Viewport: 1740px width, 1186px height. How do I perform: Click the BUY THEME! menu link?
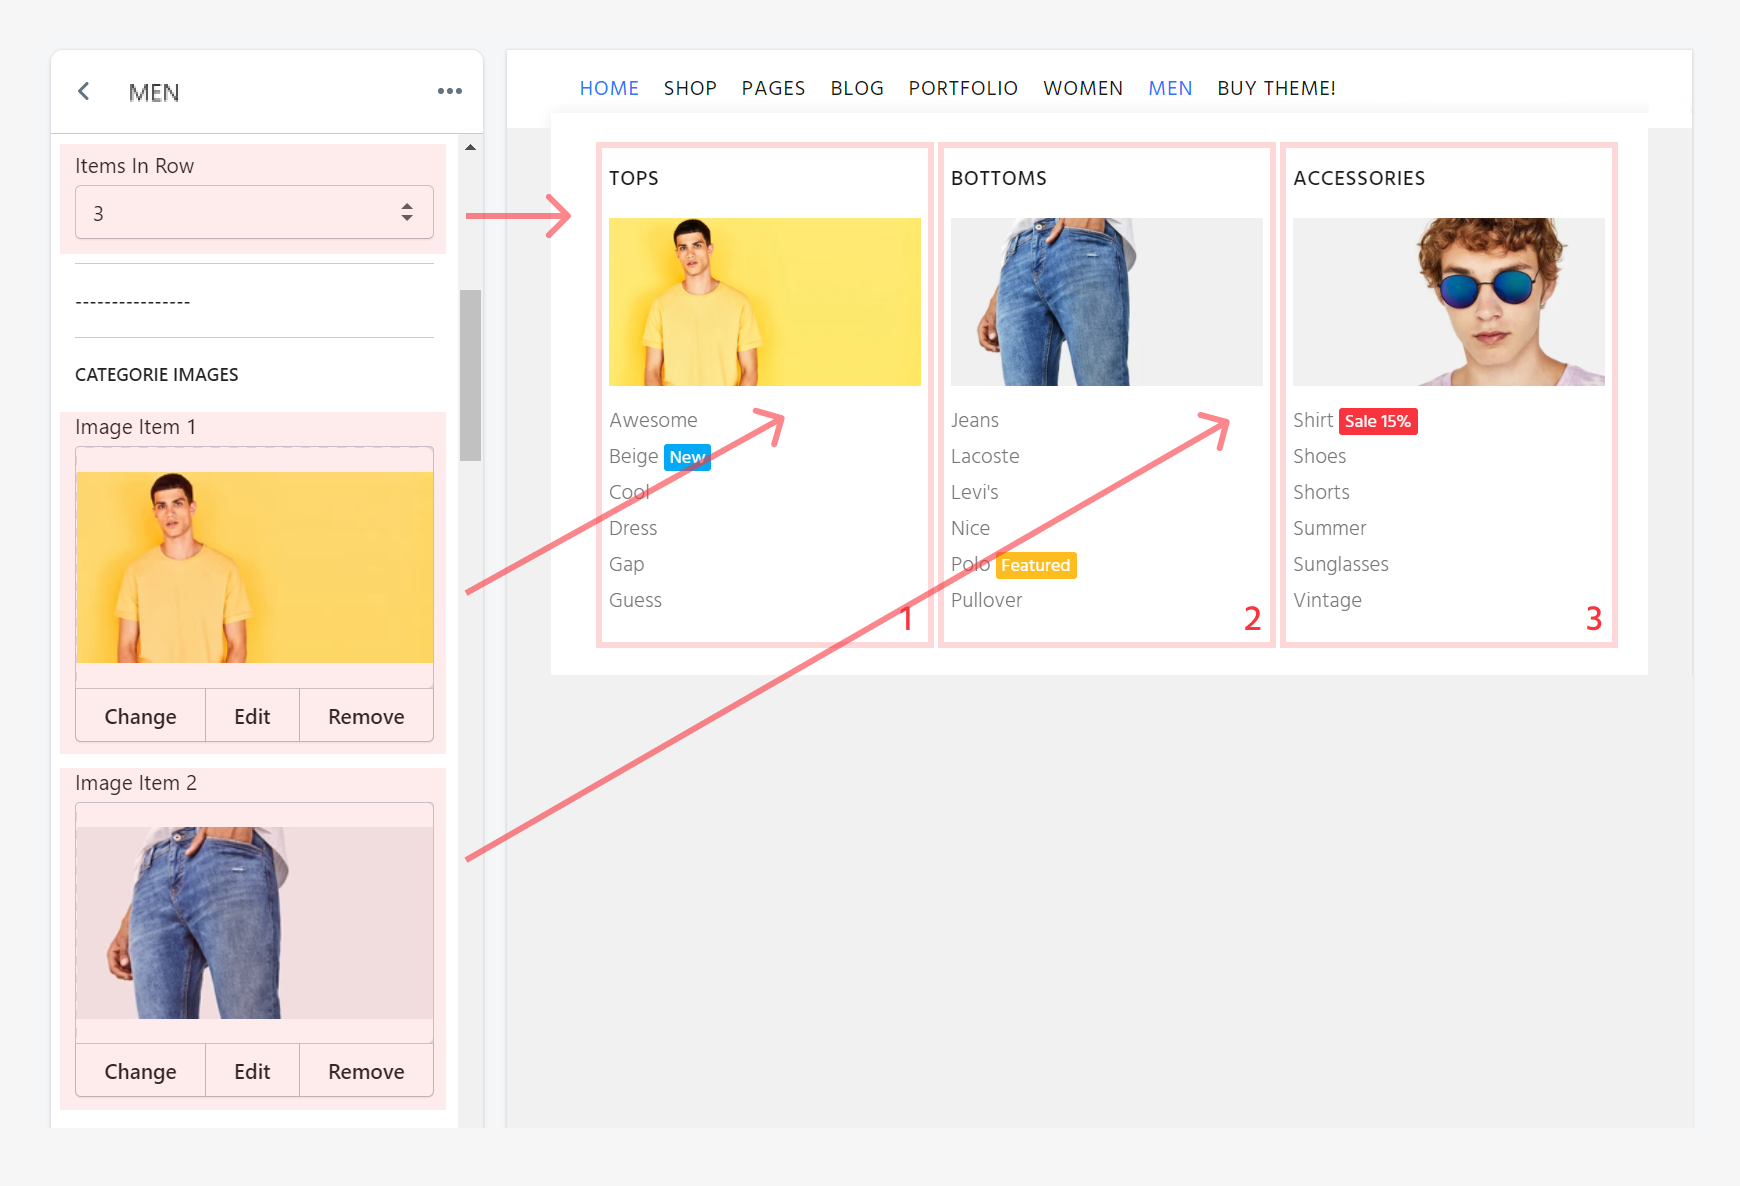click(1276, 88)
